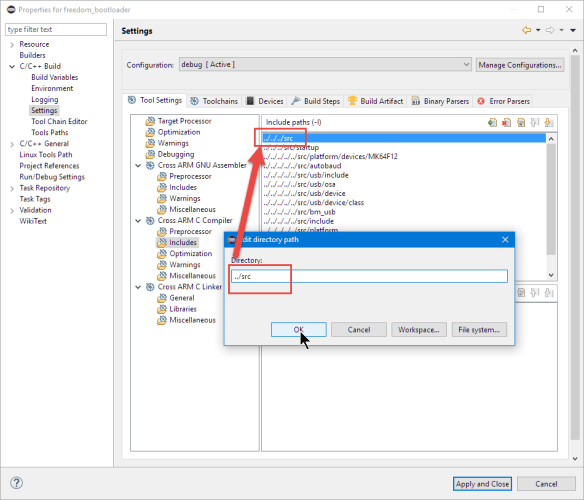
Task: Switch to the Build Steps tab
Action: (316, 101)
